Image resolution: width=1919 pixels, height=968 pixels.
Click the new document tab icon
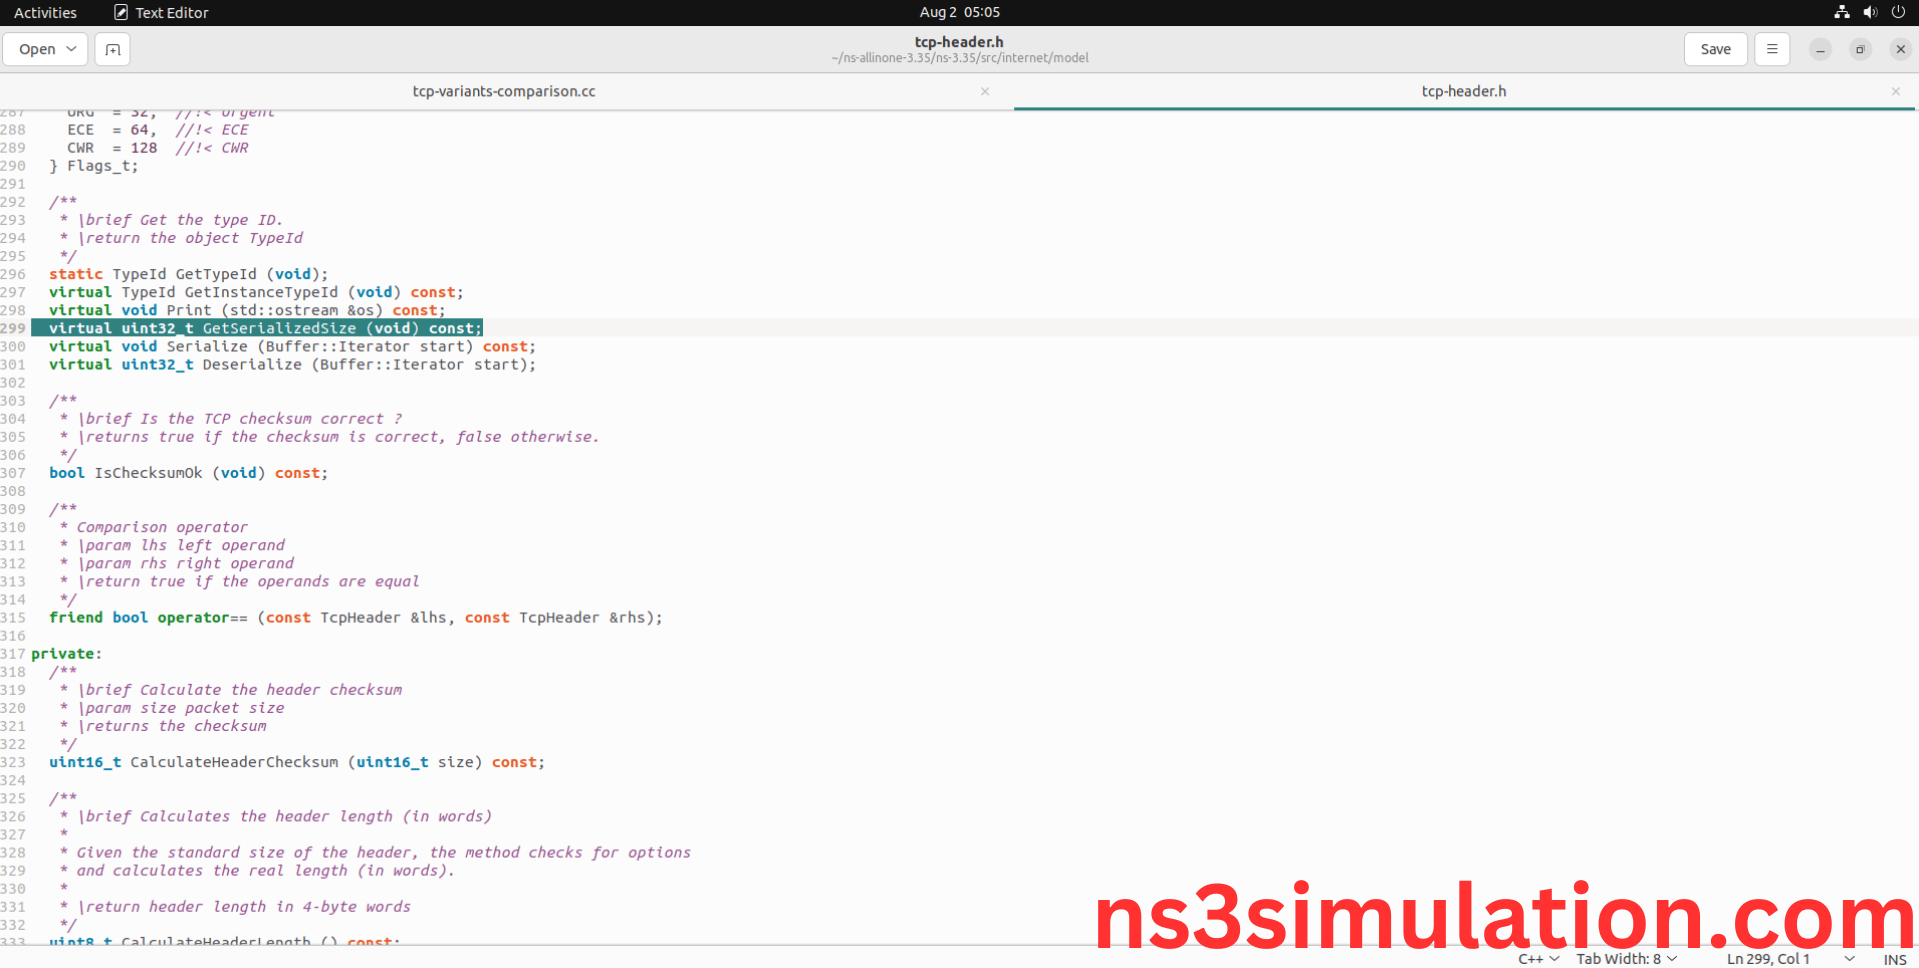(x=112, y=49)
